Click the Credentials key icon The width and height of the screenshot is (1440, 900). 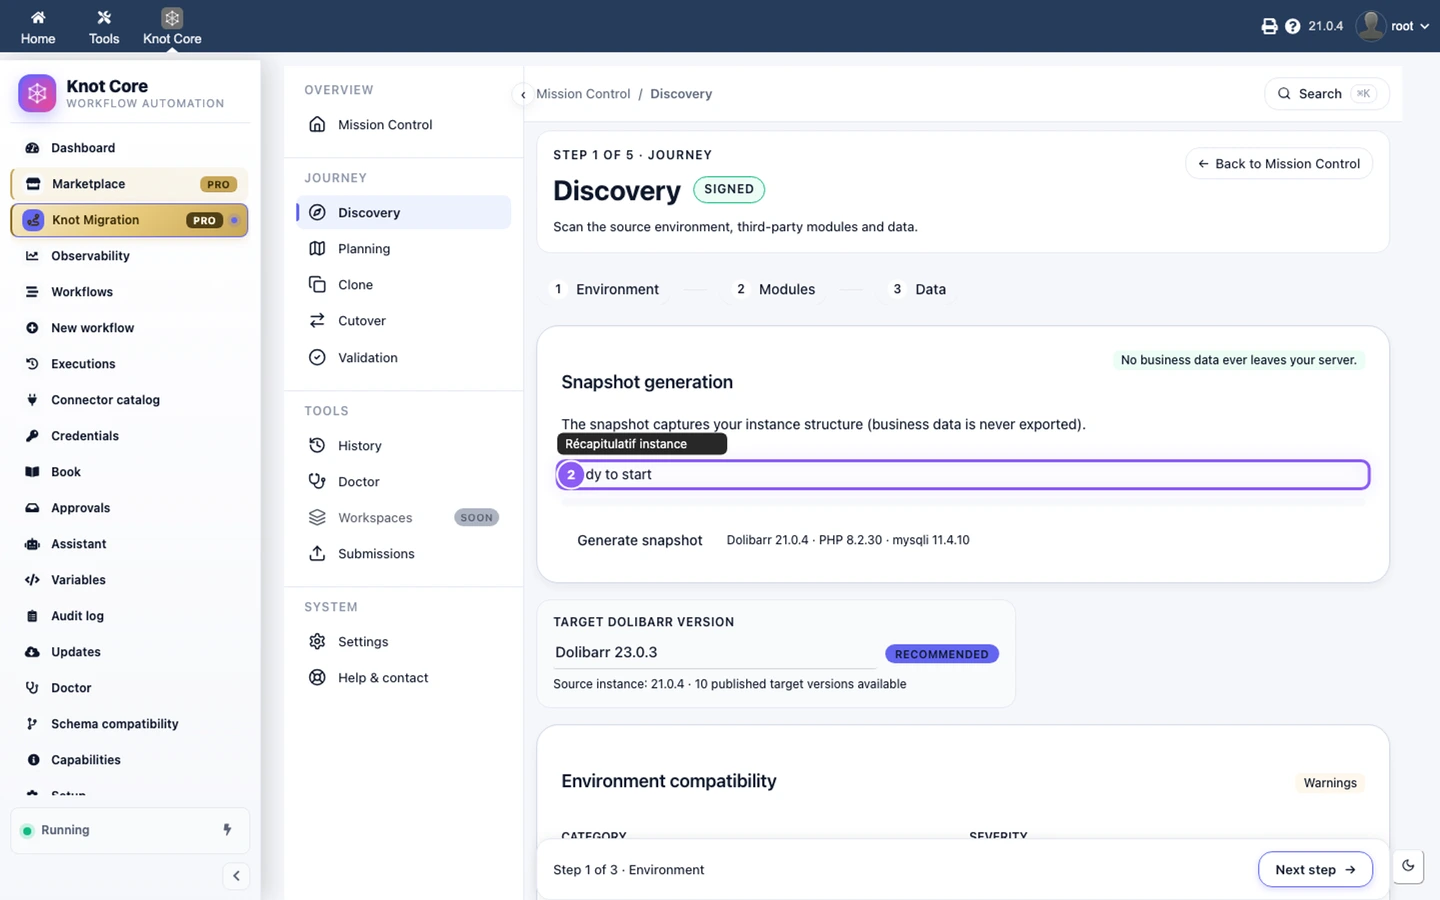tap(32, 436)
